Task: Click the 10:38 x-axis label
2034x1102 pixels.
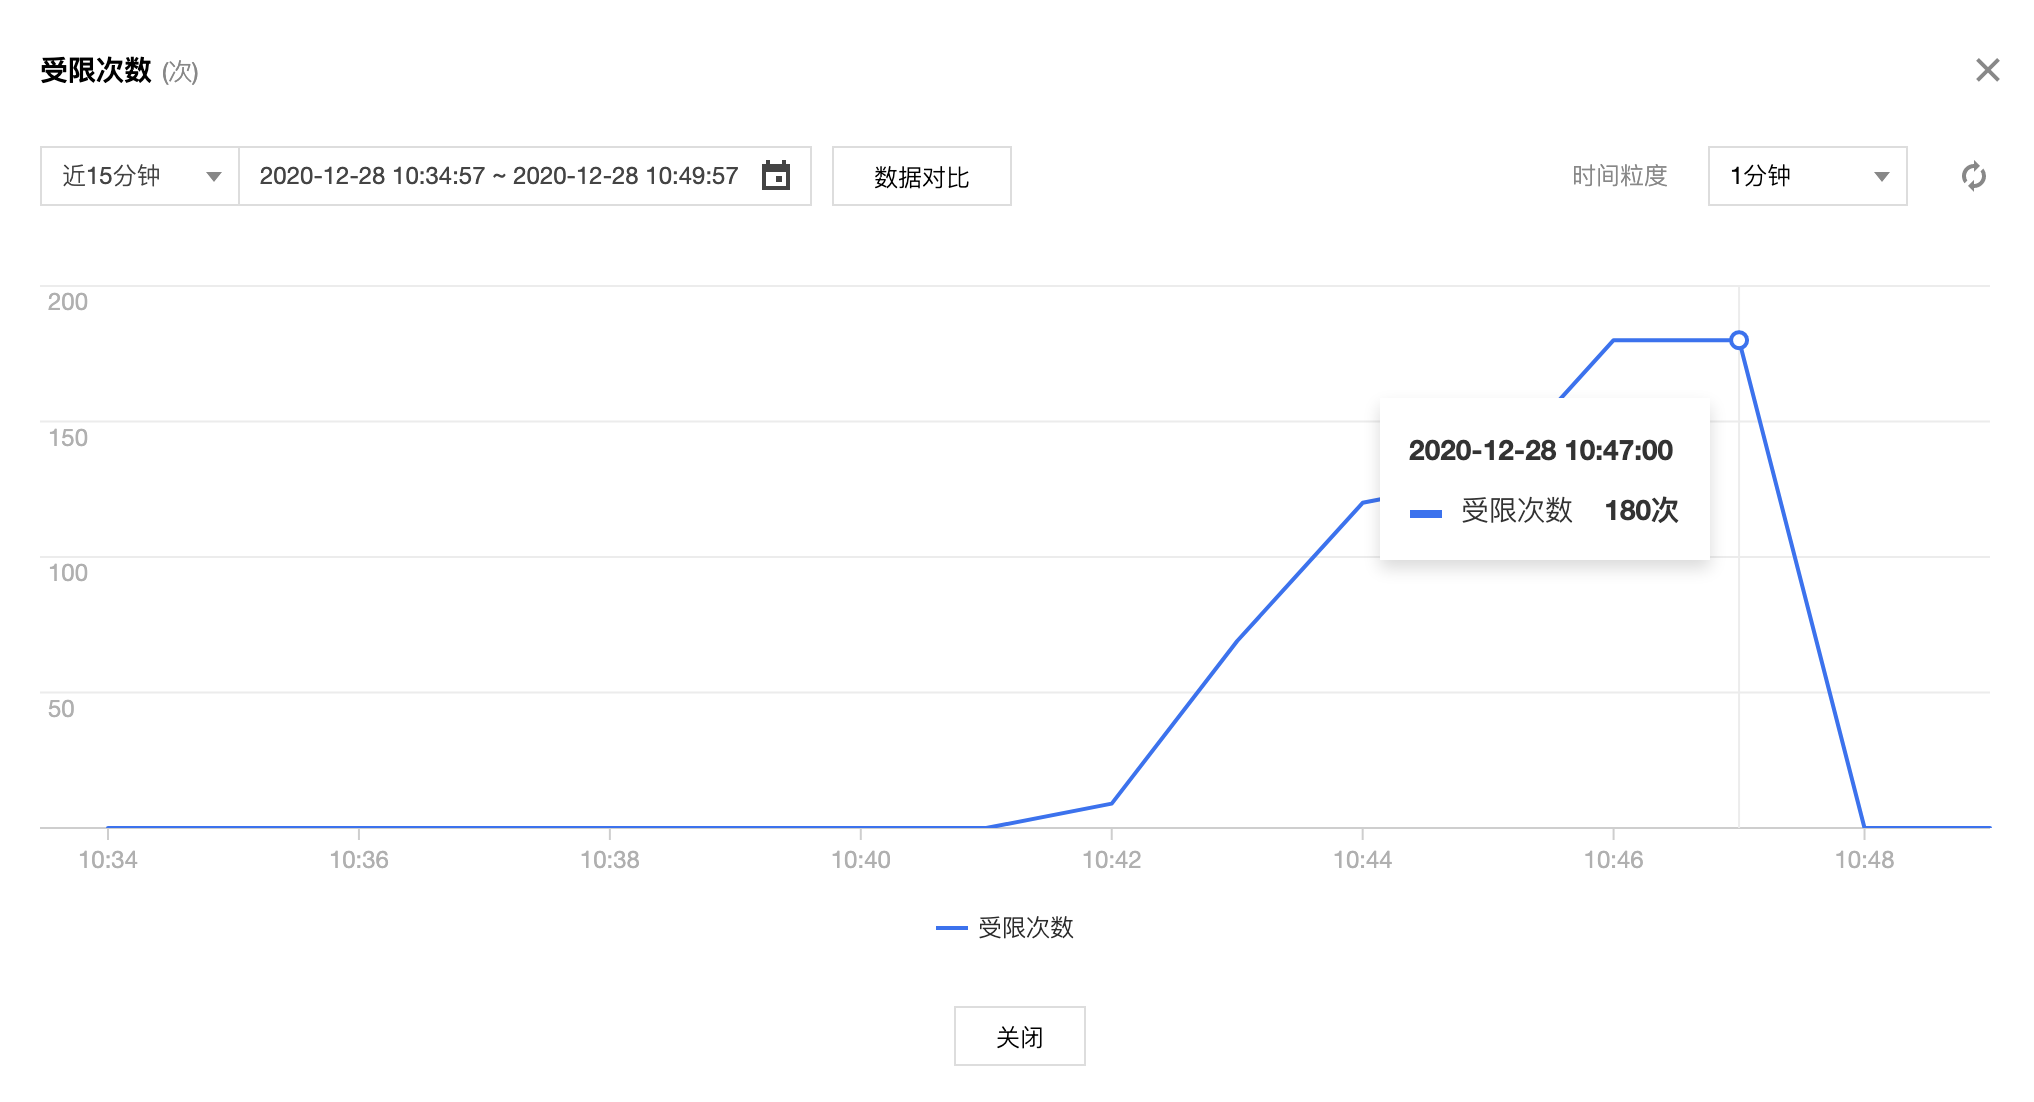Action: (x=610, y=860)
